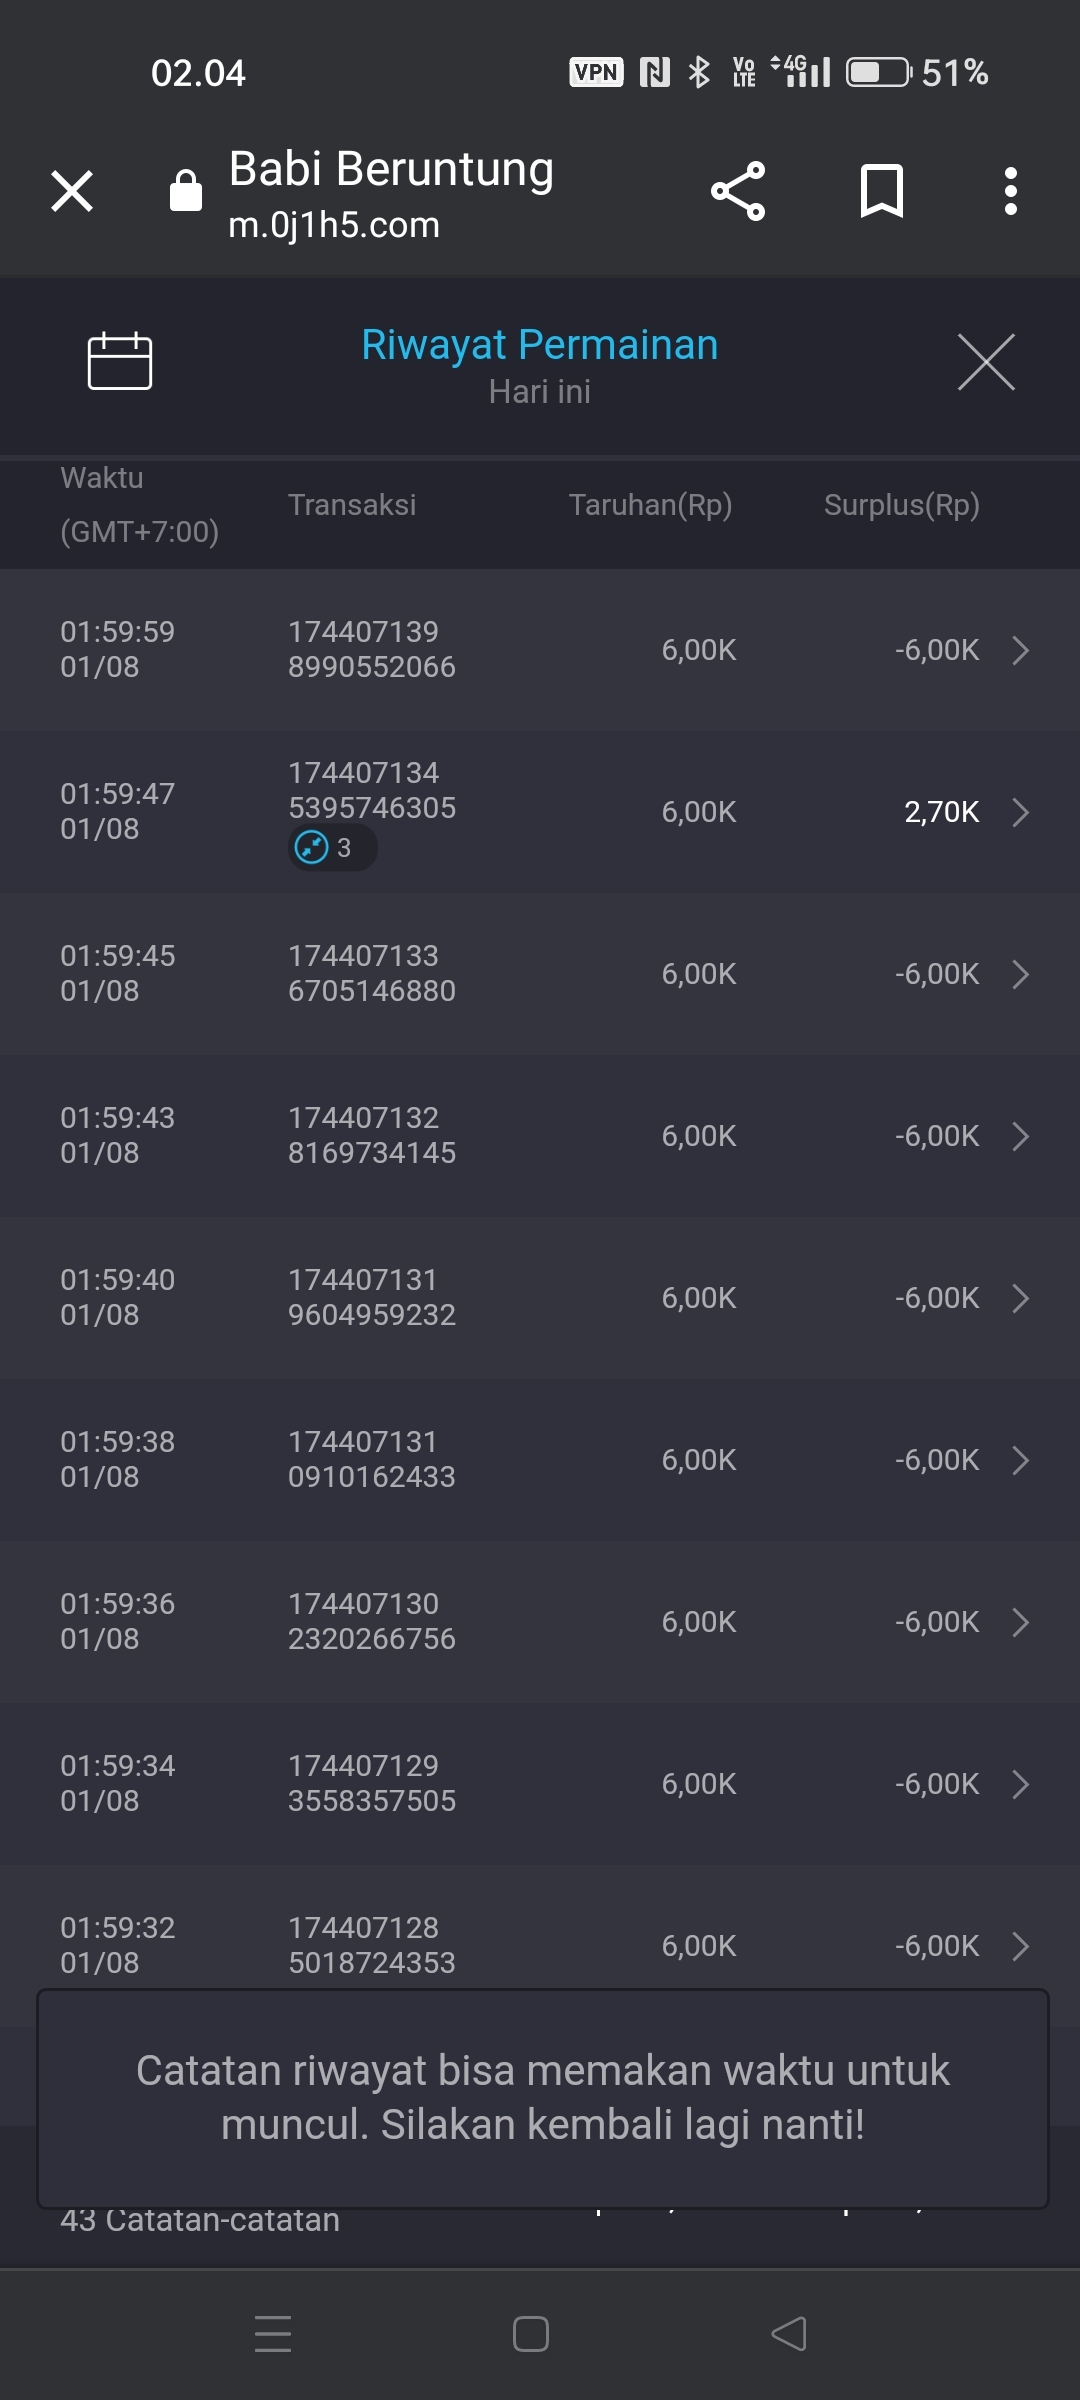1080x2400 pixels.
Task: Tap the free-spin badge showing 3
Action: (x=332, y=848)
